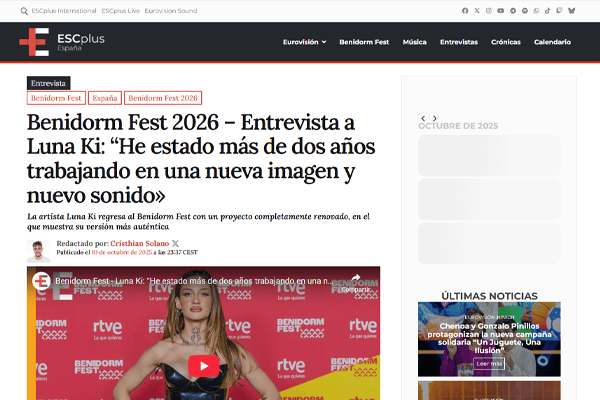Open the Spotify icon in top bar
This screenshot has width=600, height=400.
[x=525, y=11]
